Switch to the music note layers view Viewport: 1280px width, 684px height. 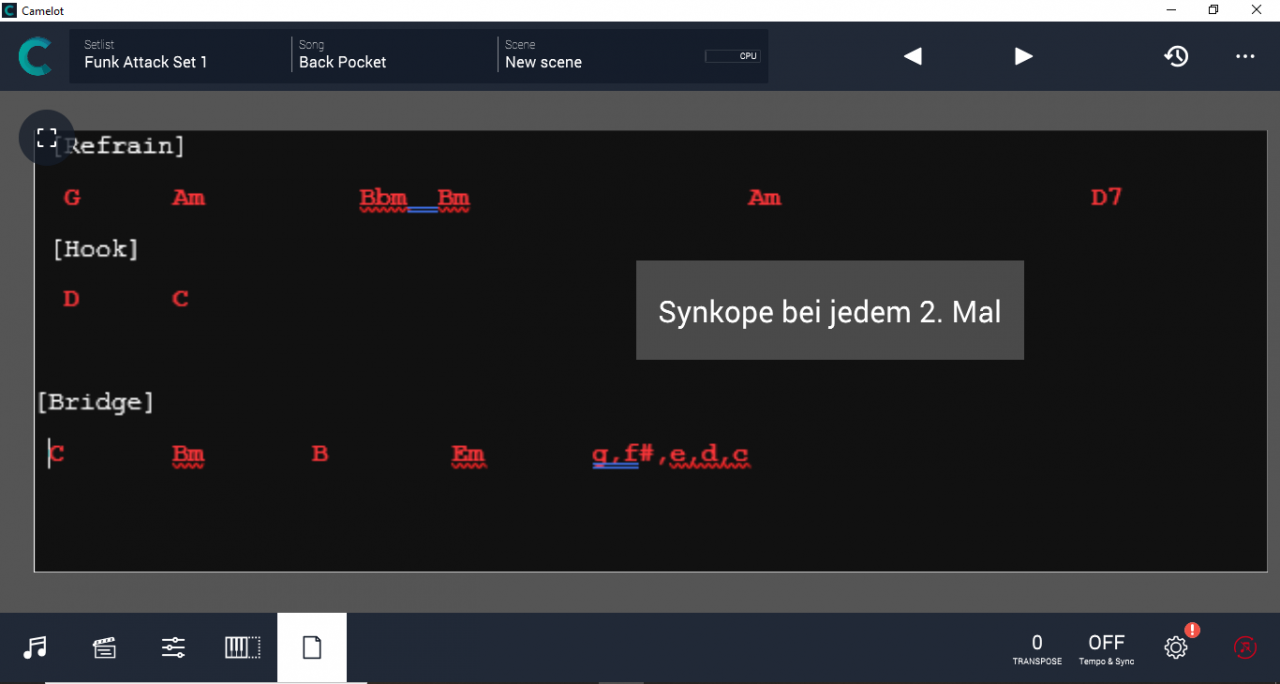[35, 647]
